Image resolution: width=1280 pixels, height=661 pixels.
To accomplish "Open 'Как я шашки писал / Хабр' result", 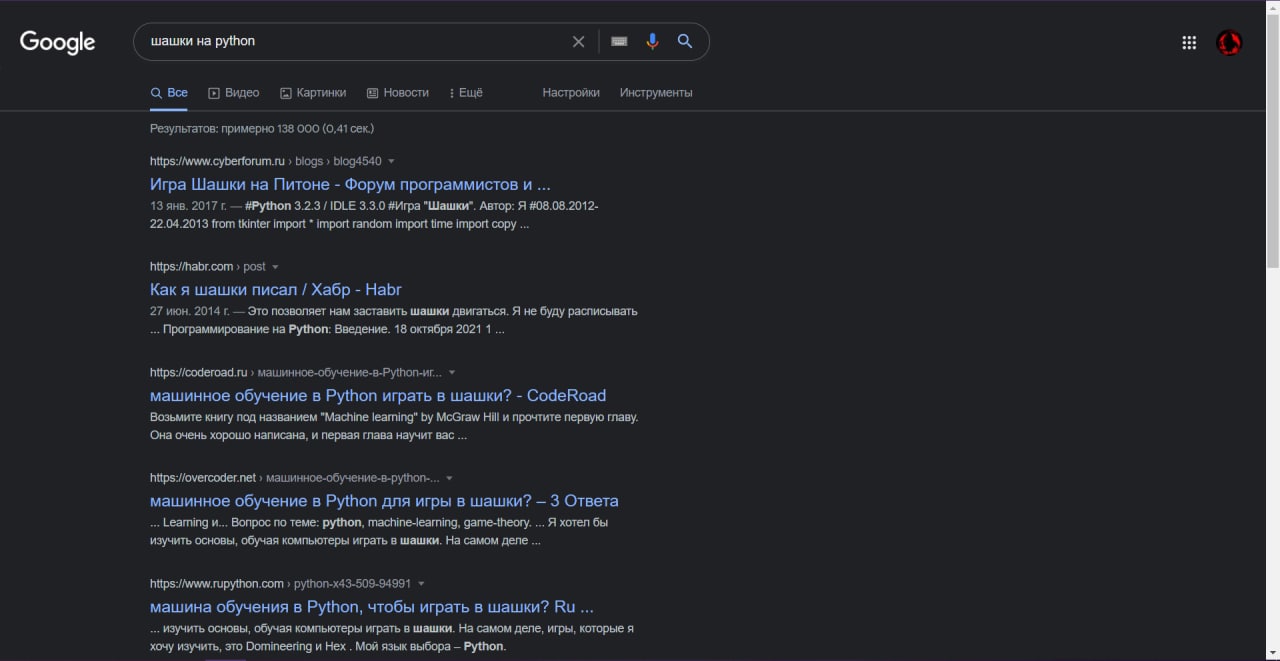I will point(276,289).
